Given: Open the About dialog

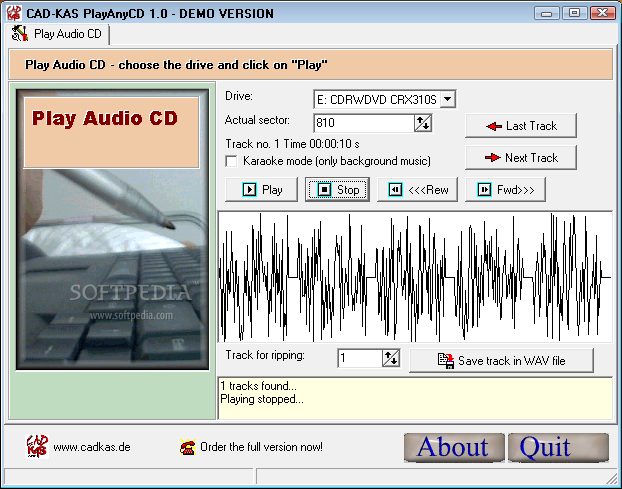Looking at the screenshot, I should 454,447.
